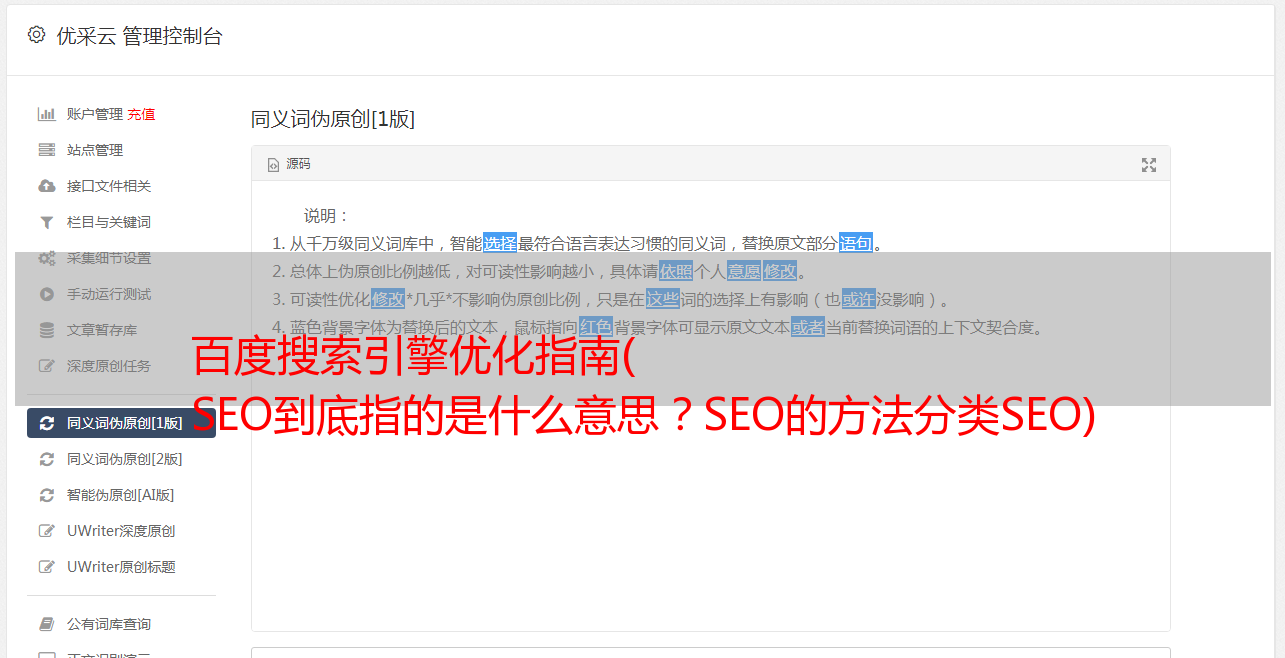The image size is (1285, 658).
Task: Click the highlighted word 或者
Action: coord(808,327)
